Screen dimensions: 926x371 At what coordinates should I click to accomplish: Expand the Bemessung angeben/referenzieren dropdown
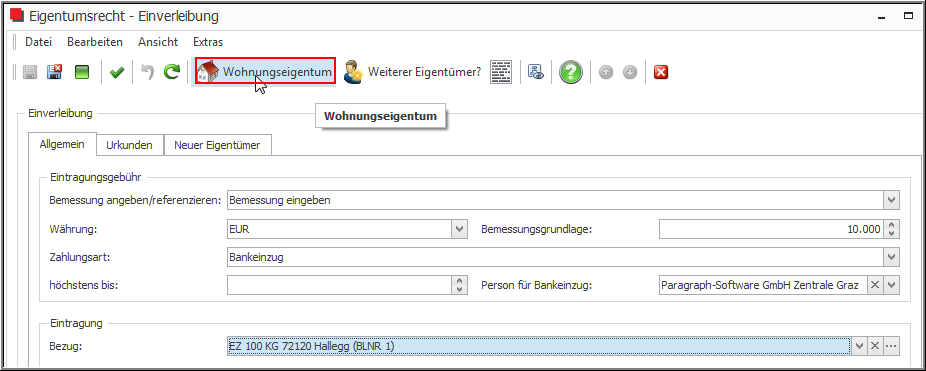tap(892, 200)
